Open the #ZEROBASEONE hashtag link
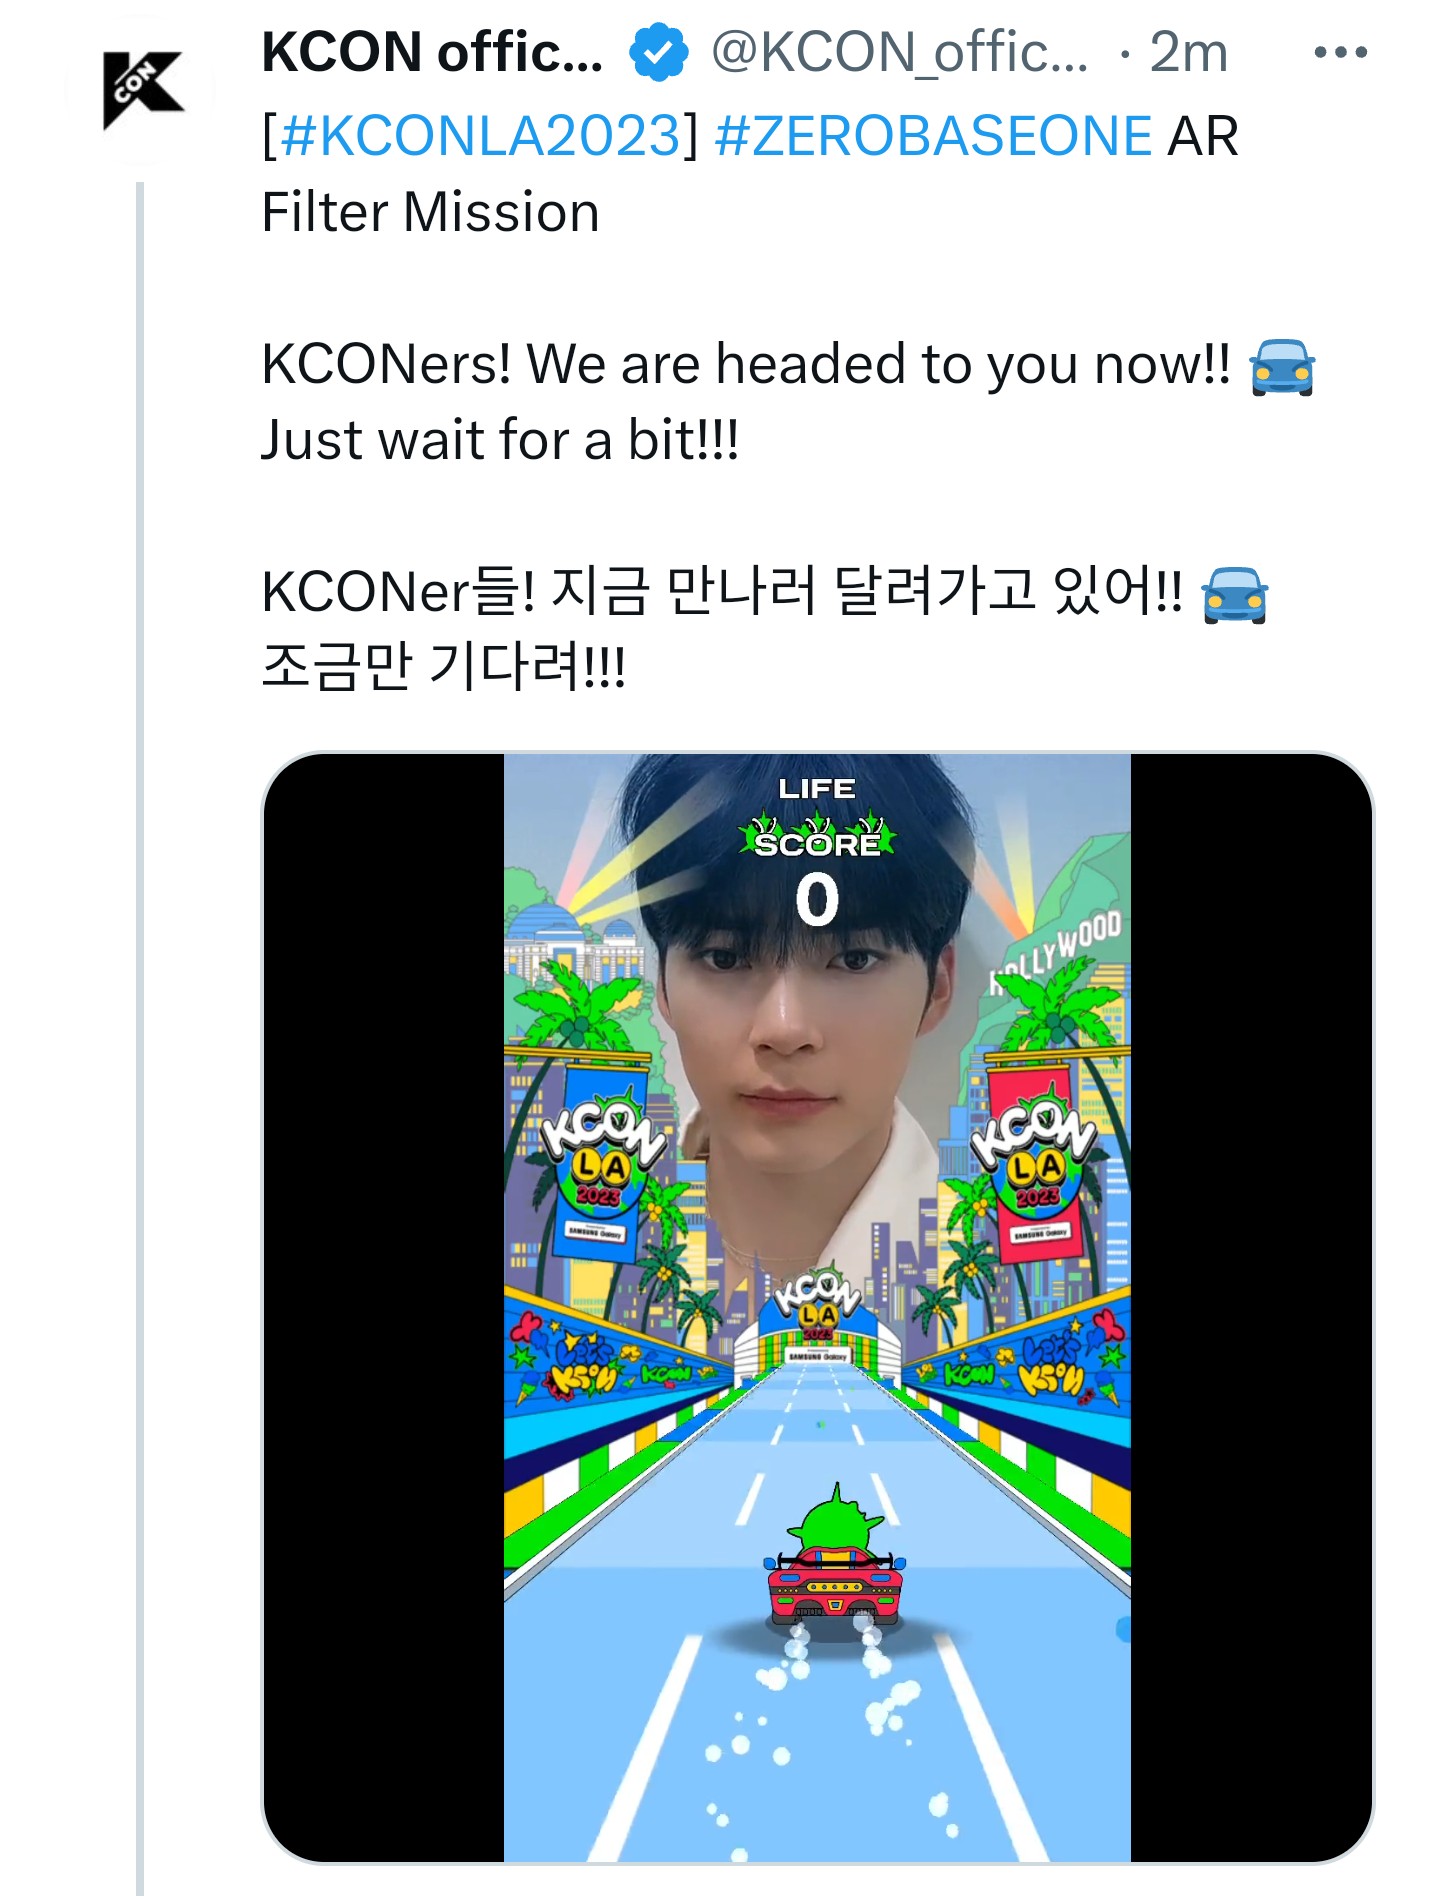1440x1896 pixels. pyautogui.click(x=933, y=136)
